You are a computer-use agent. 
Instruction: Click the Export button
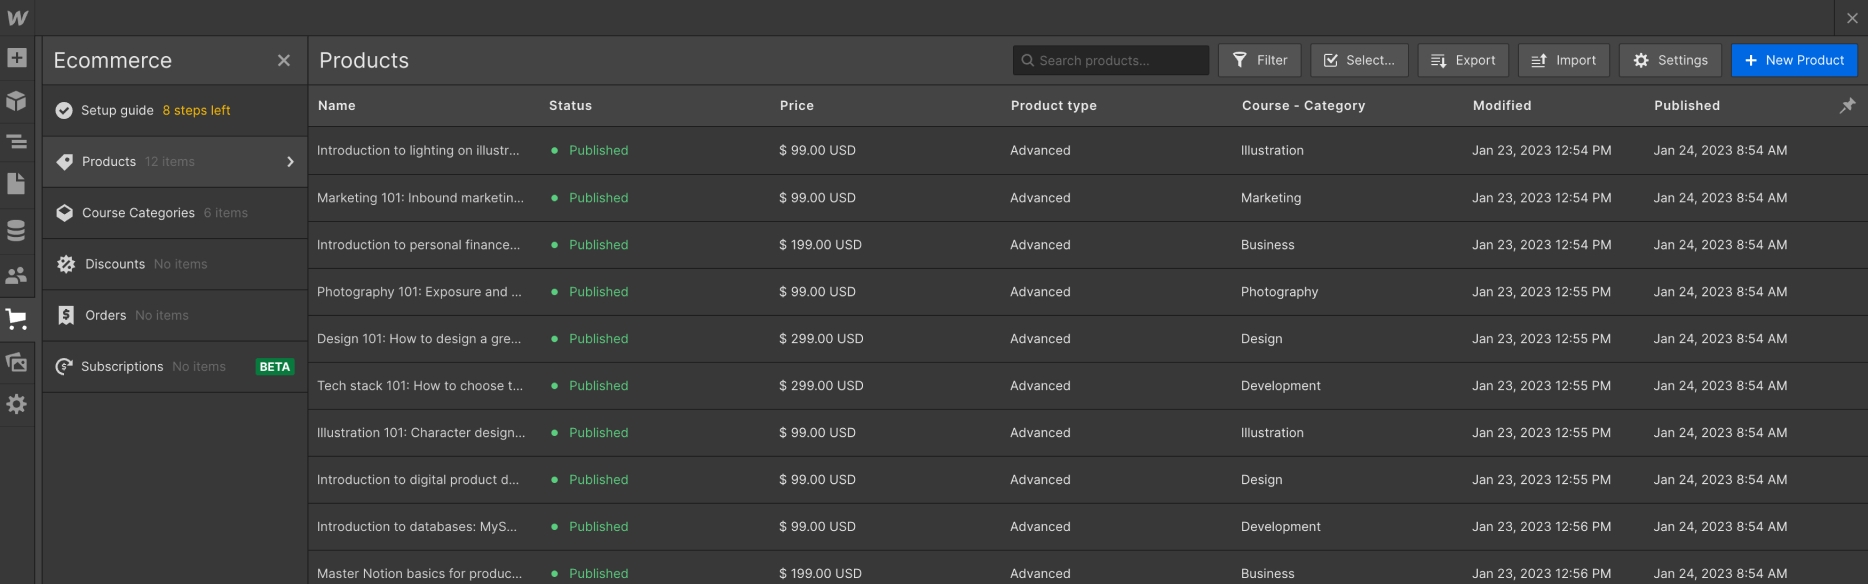[x=1463, y=60]
